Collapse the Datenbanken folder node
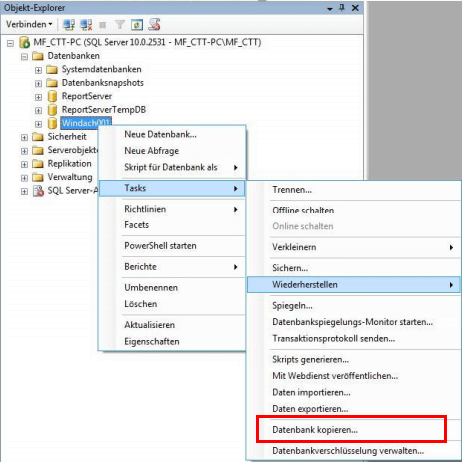Screen dimensions: 462x462 coord(24,57)
